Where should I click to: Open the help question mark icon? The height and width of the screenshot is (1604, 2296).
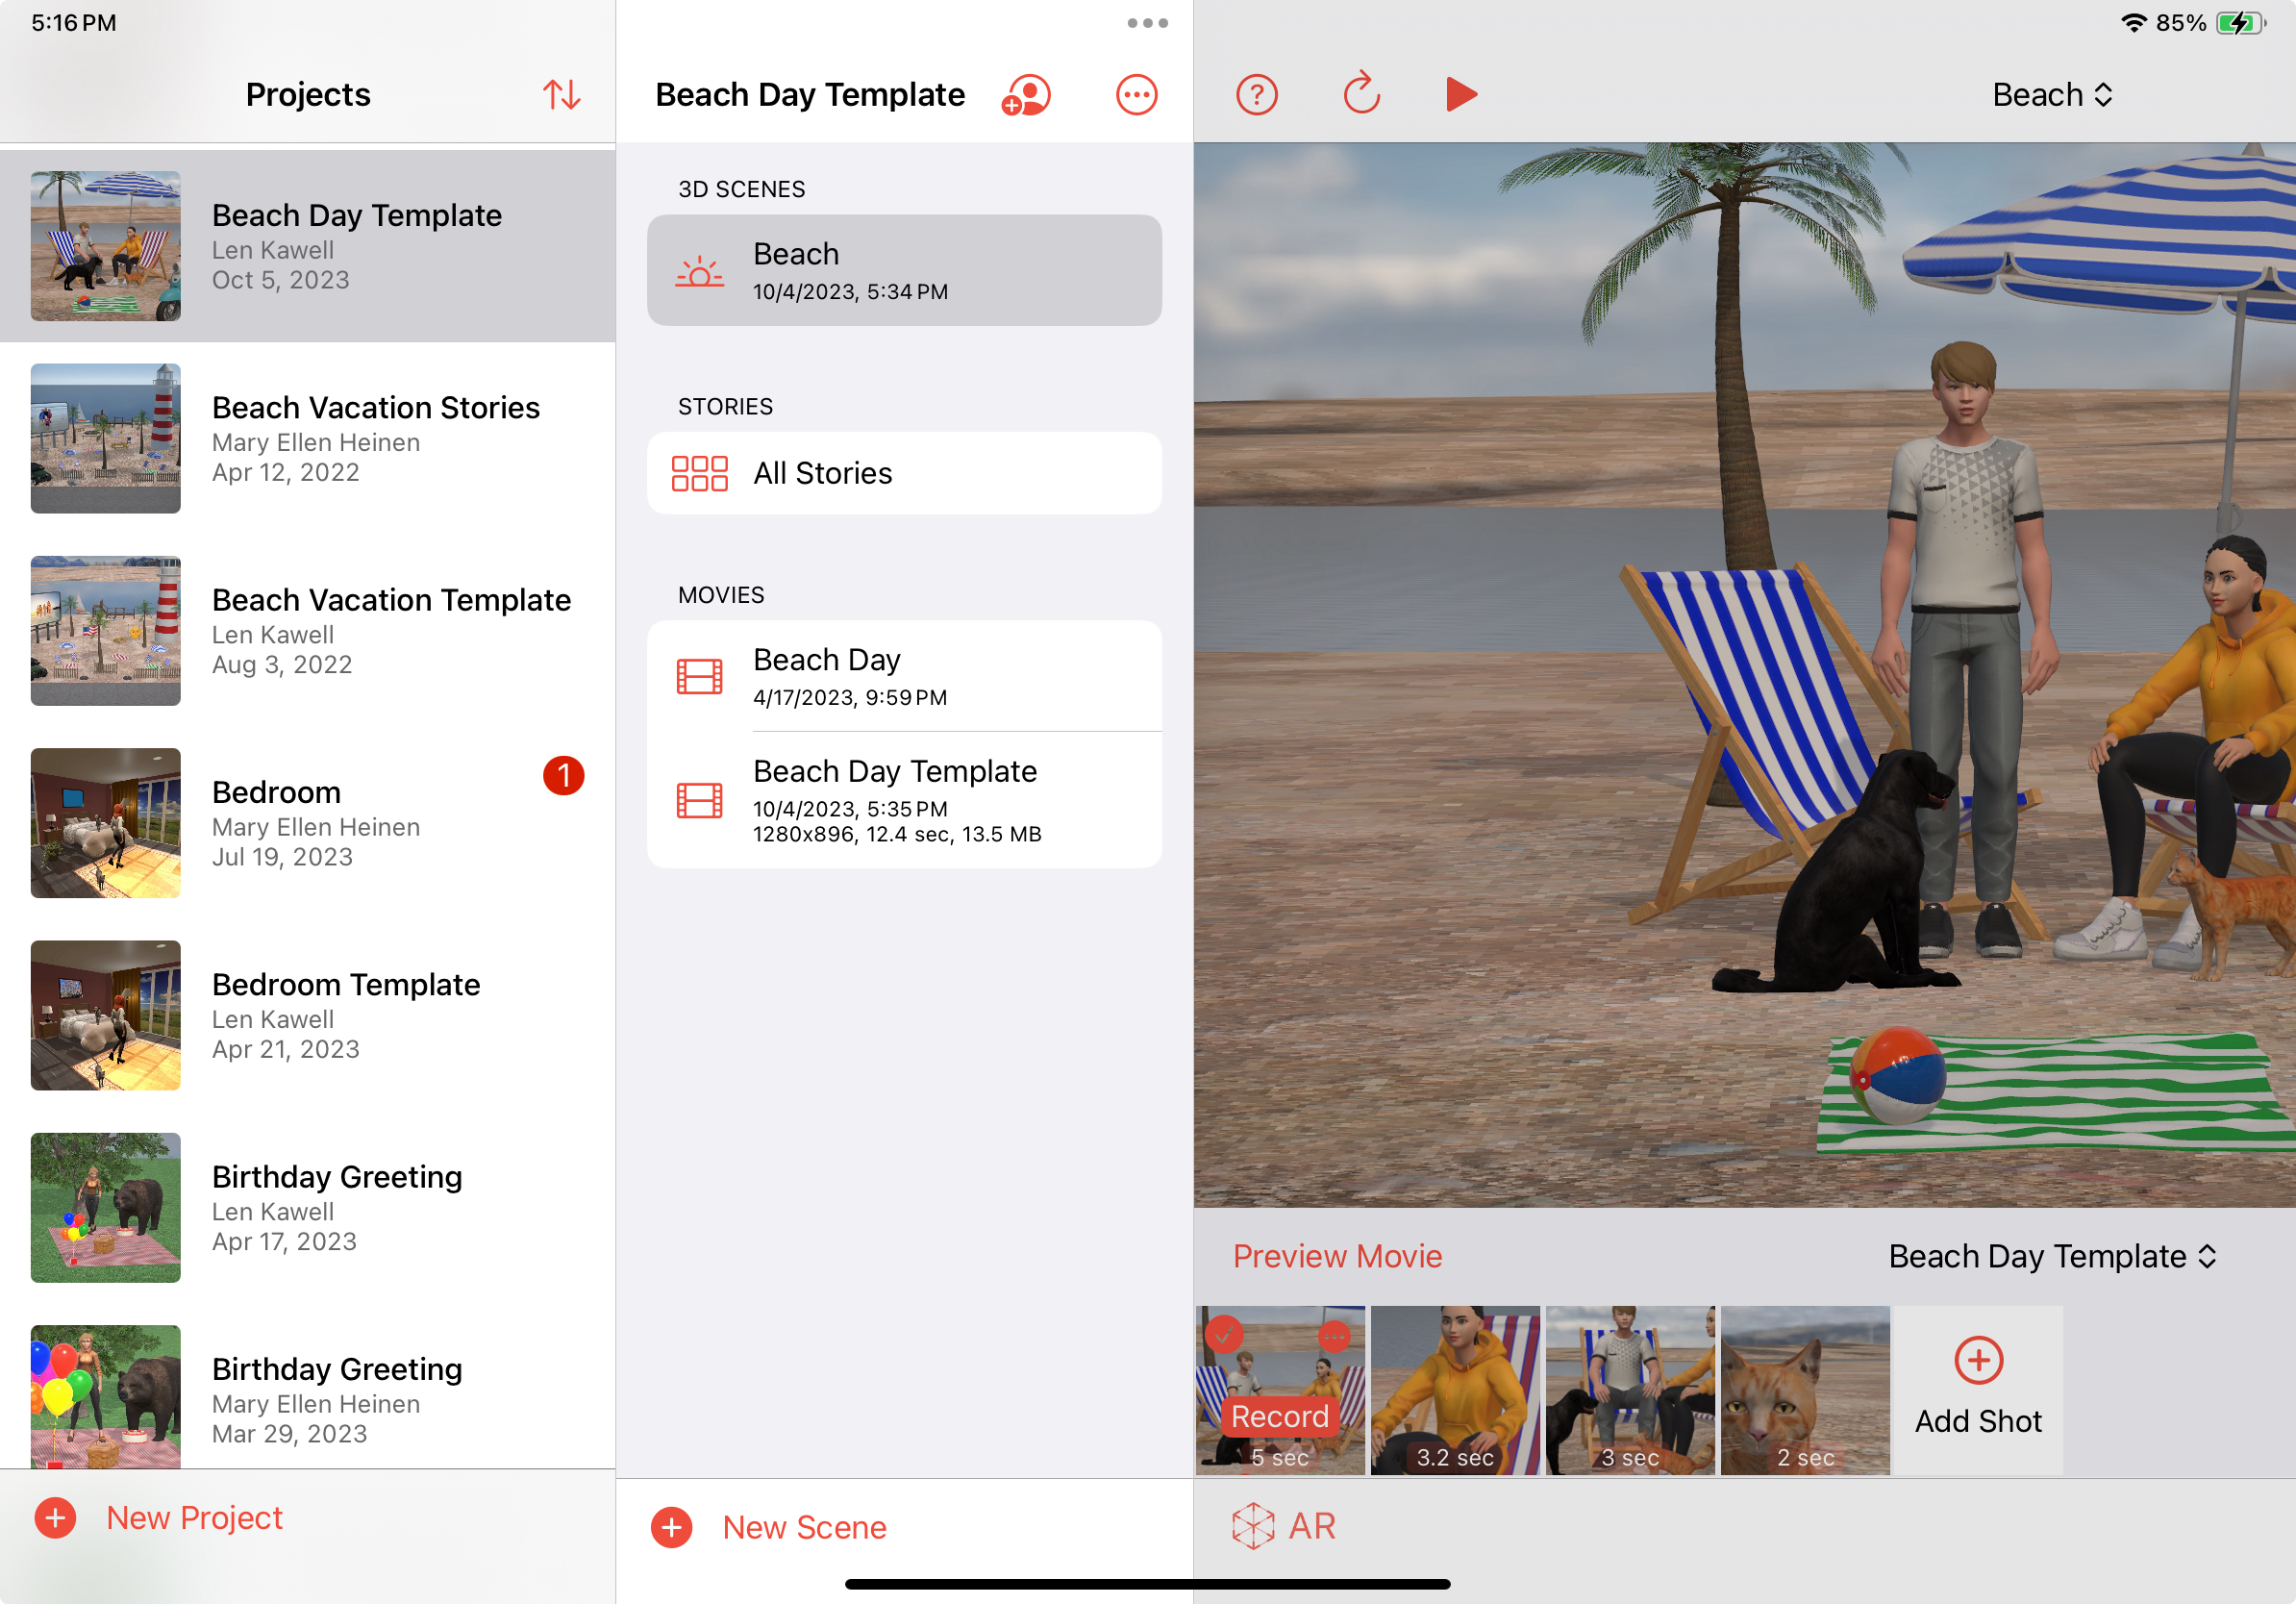[x=1256, y=95]
